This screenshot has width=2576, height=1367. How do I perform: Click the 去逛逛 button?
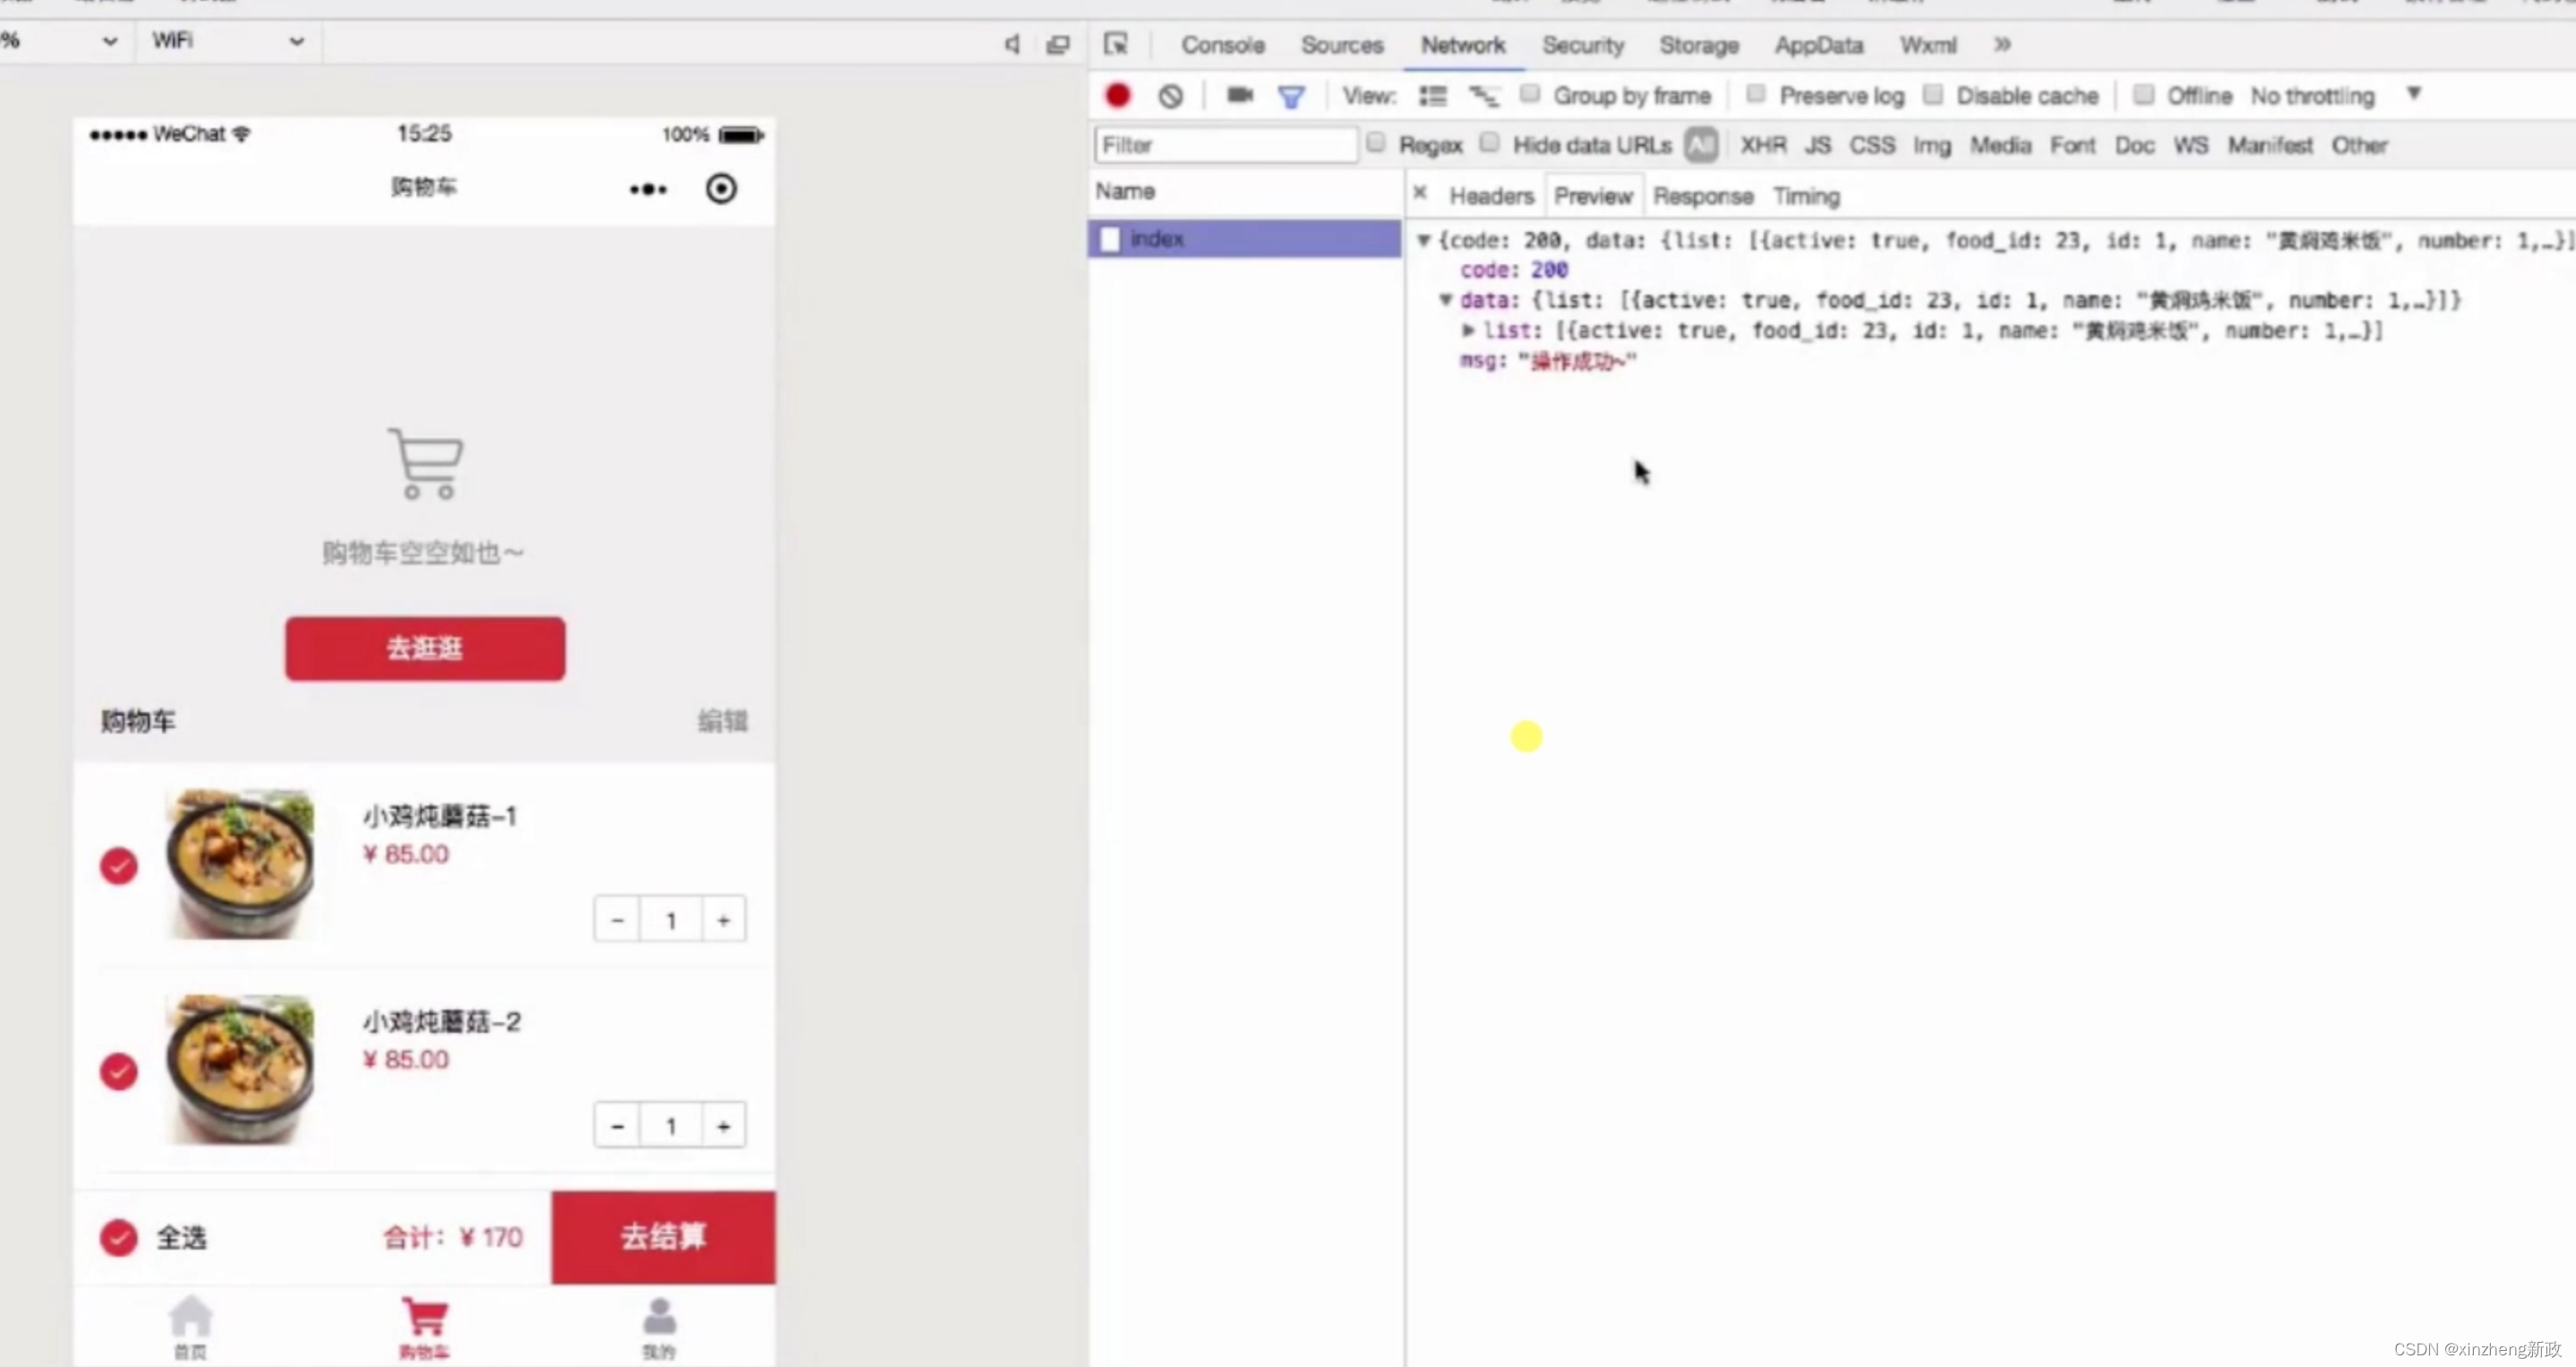click(425, 648)
